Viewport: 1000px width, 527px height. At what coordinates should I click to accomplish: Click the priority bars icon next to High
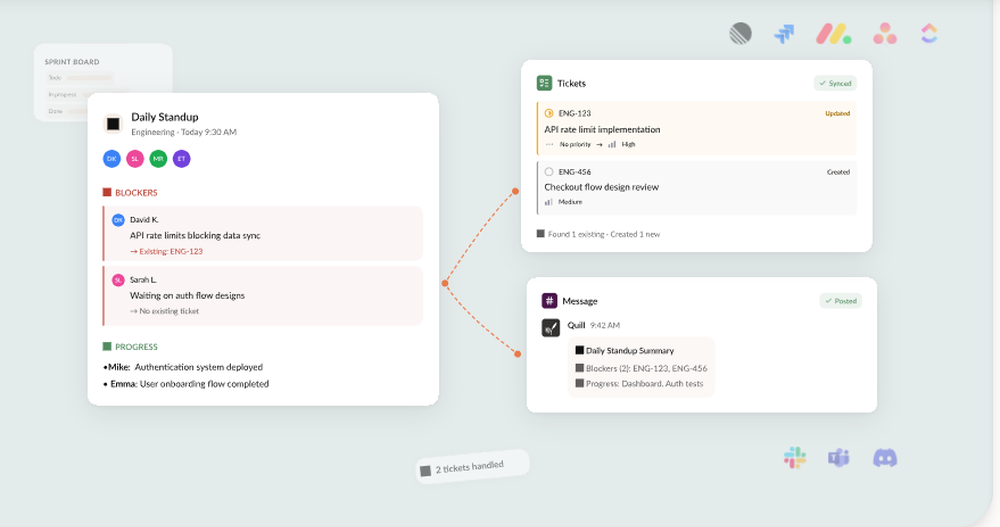pyautogui.click(x=612, y=144)
